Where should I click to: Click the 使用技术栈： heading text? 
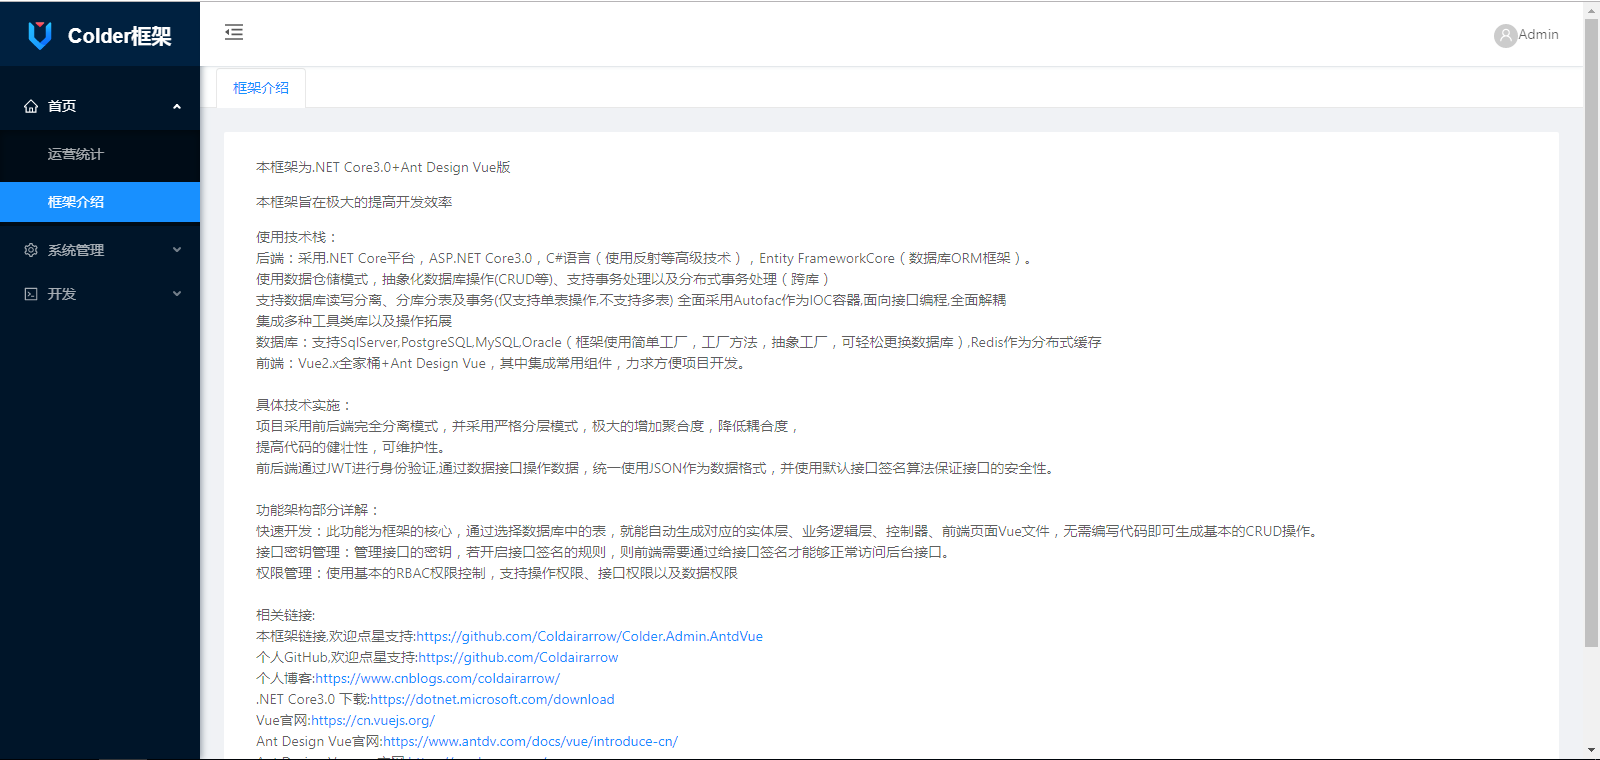tap(297, 237)
